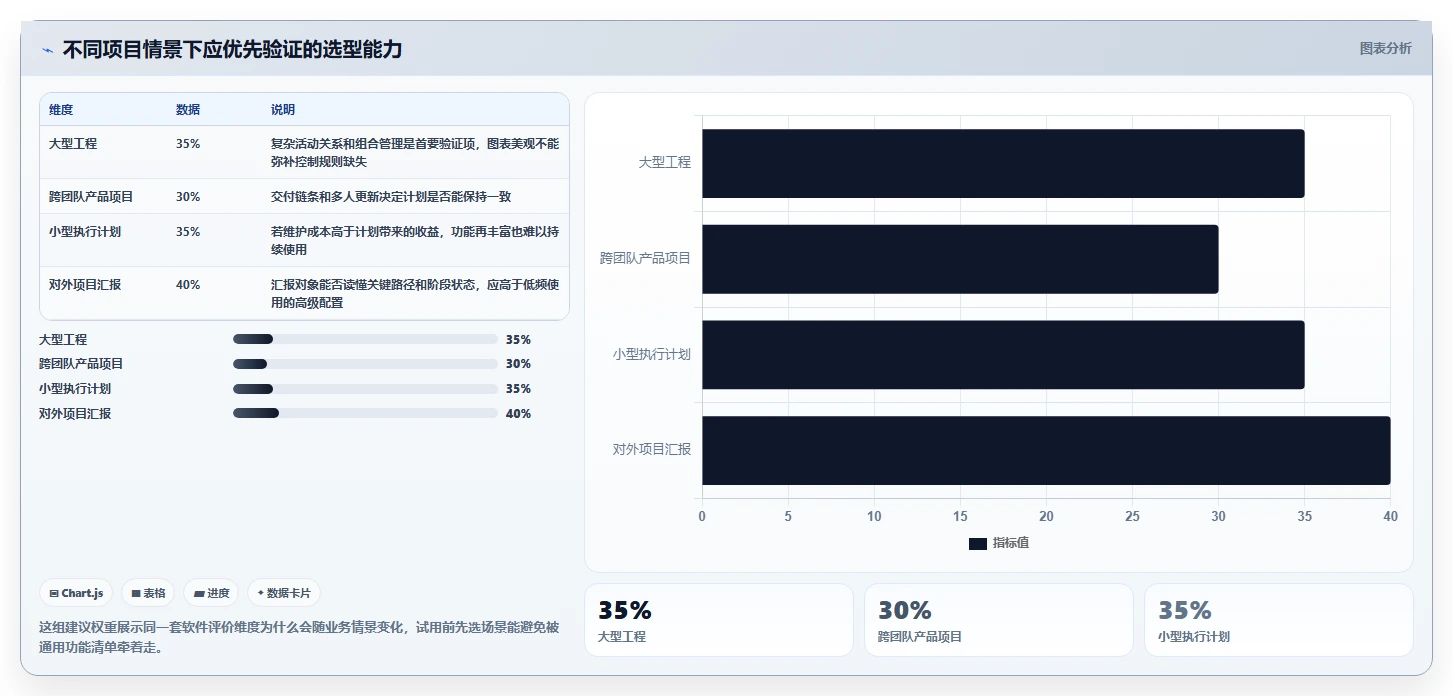The height and width of the screenshot is (696, 1453).
Task: Click the 跨团队产品项目 chart axis label
Action: 646,258
